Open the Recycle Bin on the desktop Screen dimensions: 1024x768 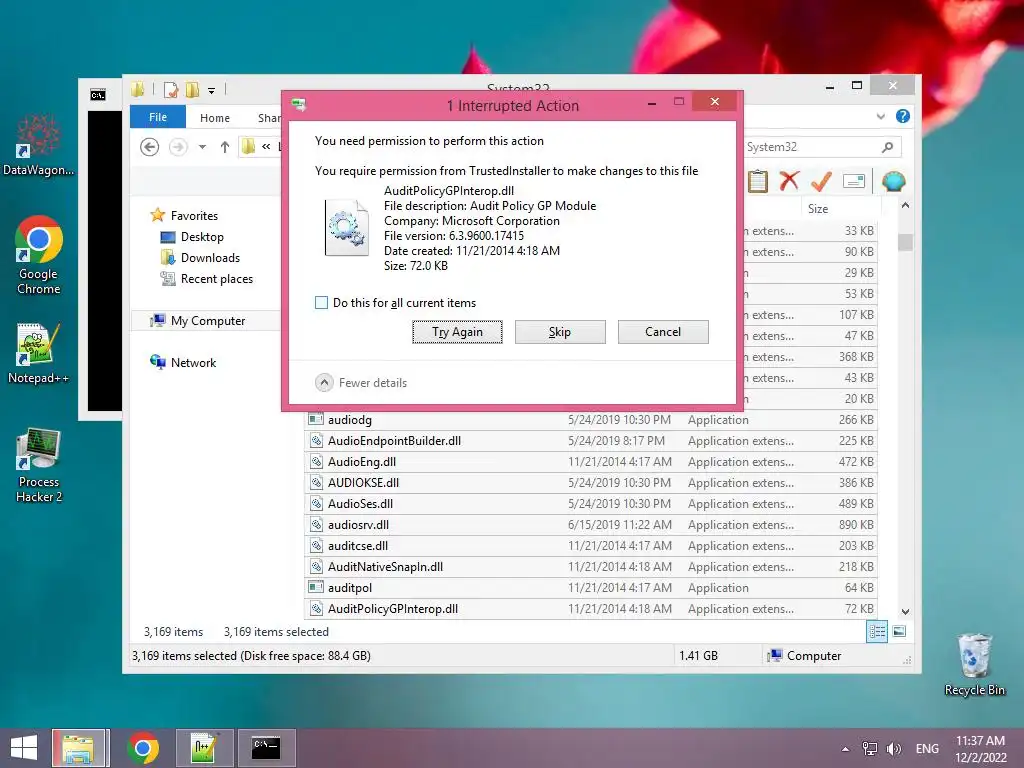974,664
